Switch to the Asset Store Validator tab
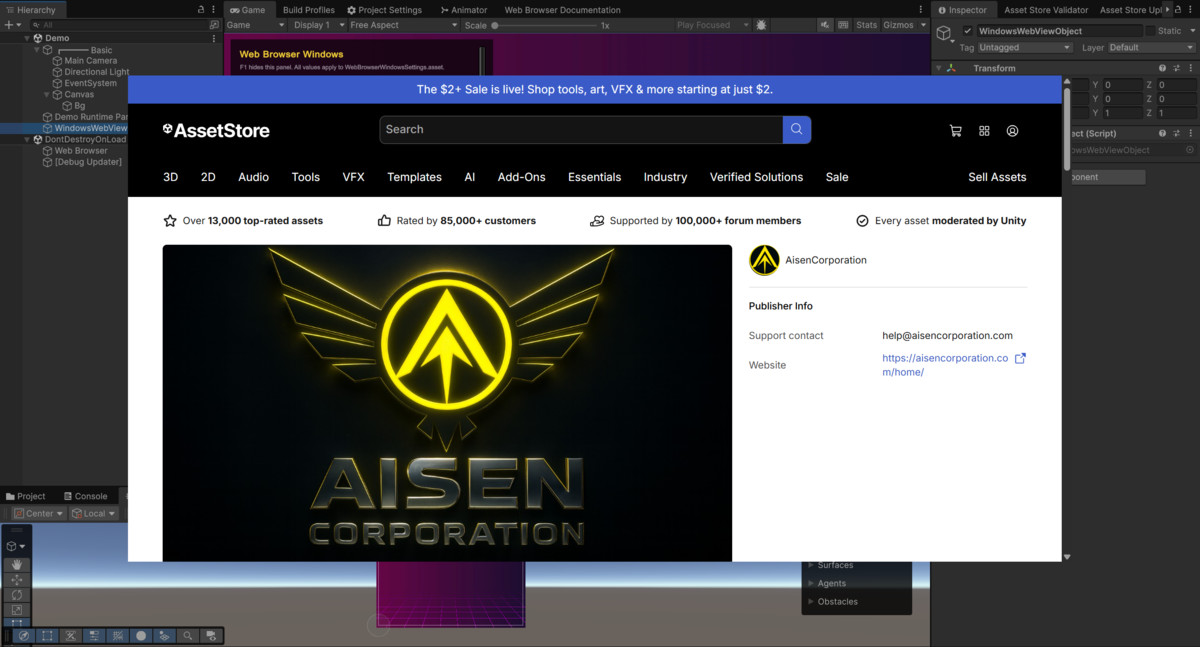Screen dimensions: 1200x647 pyautogui.click(x=1045, y=10)
